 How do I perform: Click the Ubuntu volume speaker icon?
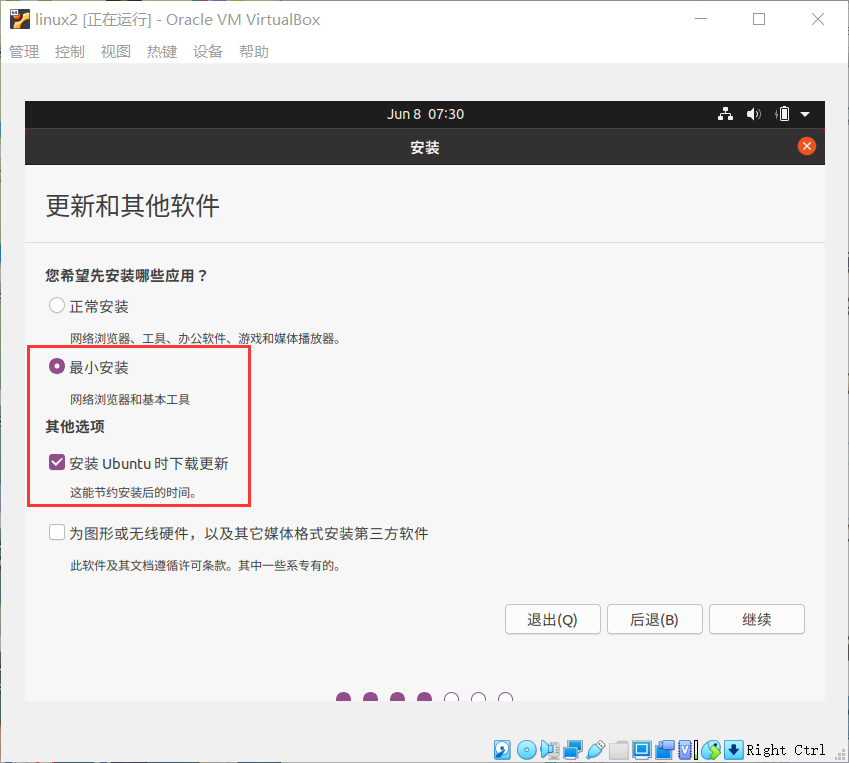coord(753,114)
